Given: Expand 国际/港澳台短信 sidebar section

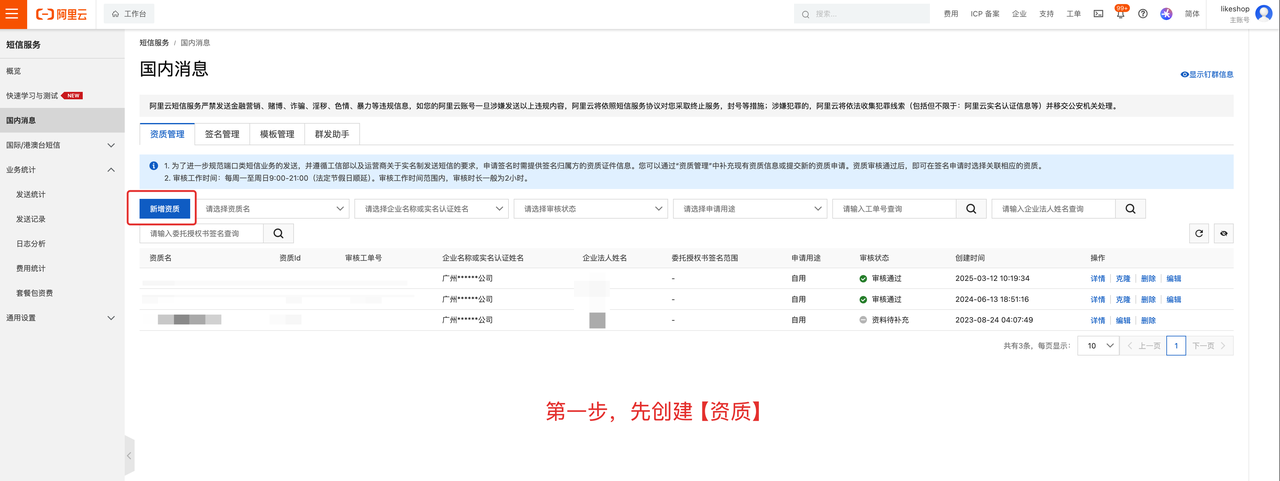Looking at the screenshot, I should (x=62, y=145).
